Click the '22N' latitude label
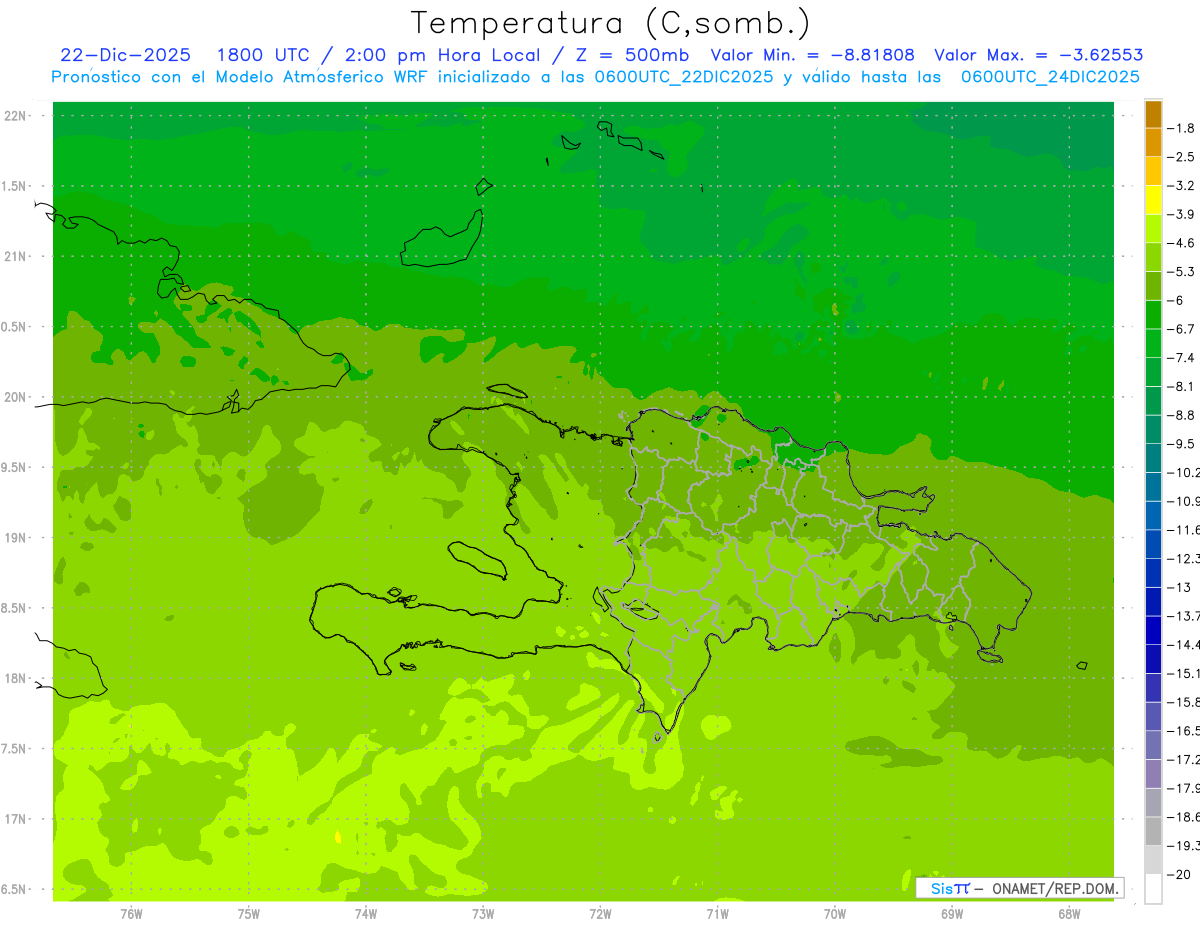Screen dimensions: 1200x927 pyautogui.click(x=17, y=116)
